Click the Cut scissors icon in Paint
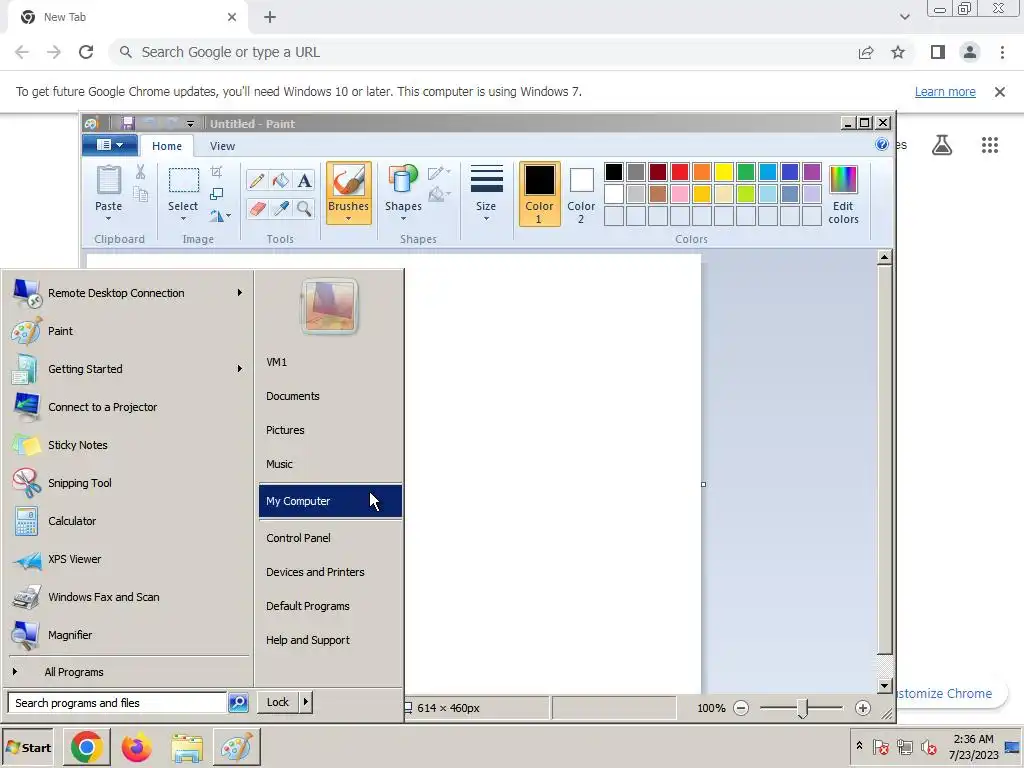This screenshot has height=768, width=1024. coord(140,172)
